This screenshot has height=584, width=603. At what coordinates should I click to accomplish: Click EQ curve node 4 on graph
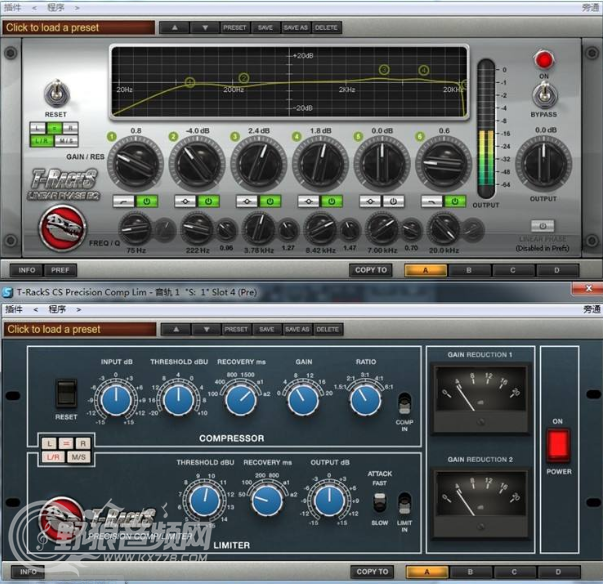(423, 70)
